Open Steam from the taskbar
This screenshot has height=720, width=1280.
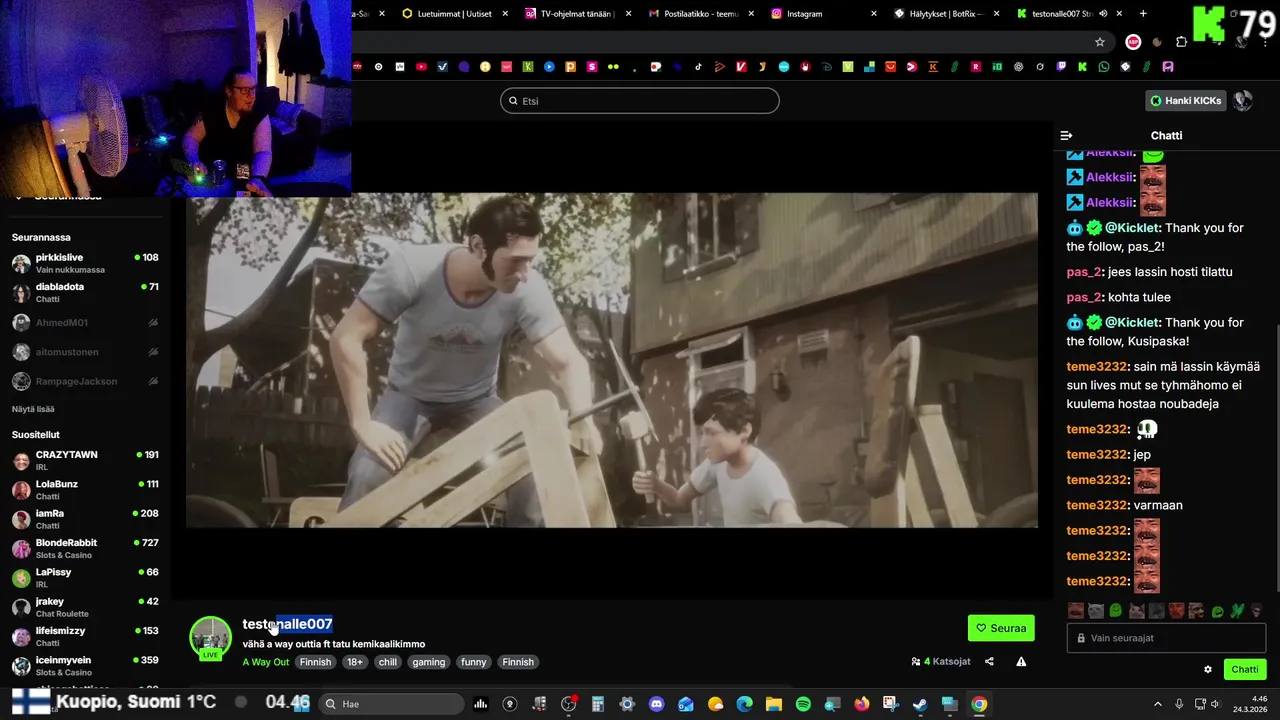(x=920, y=704)
